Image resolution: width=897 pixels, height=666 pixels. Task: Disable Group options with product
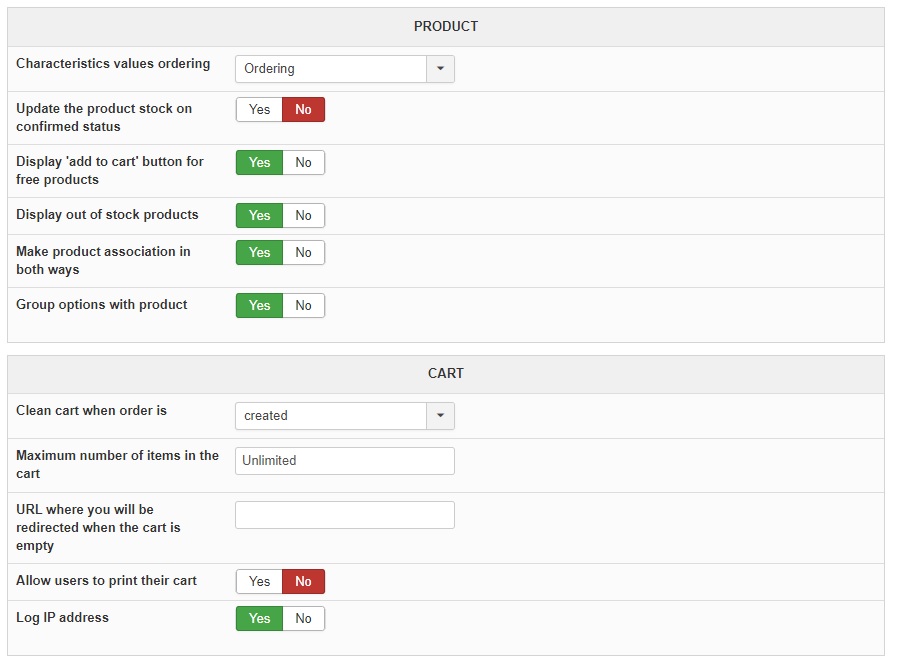(x=303, y=306)
